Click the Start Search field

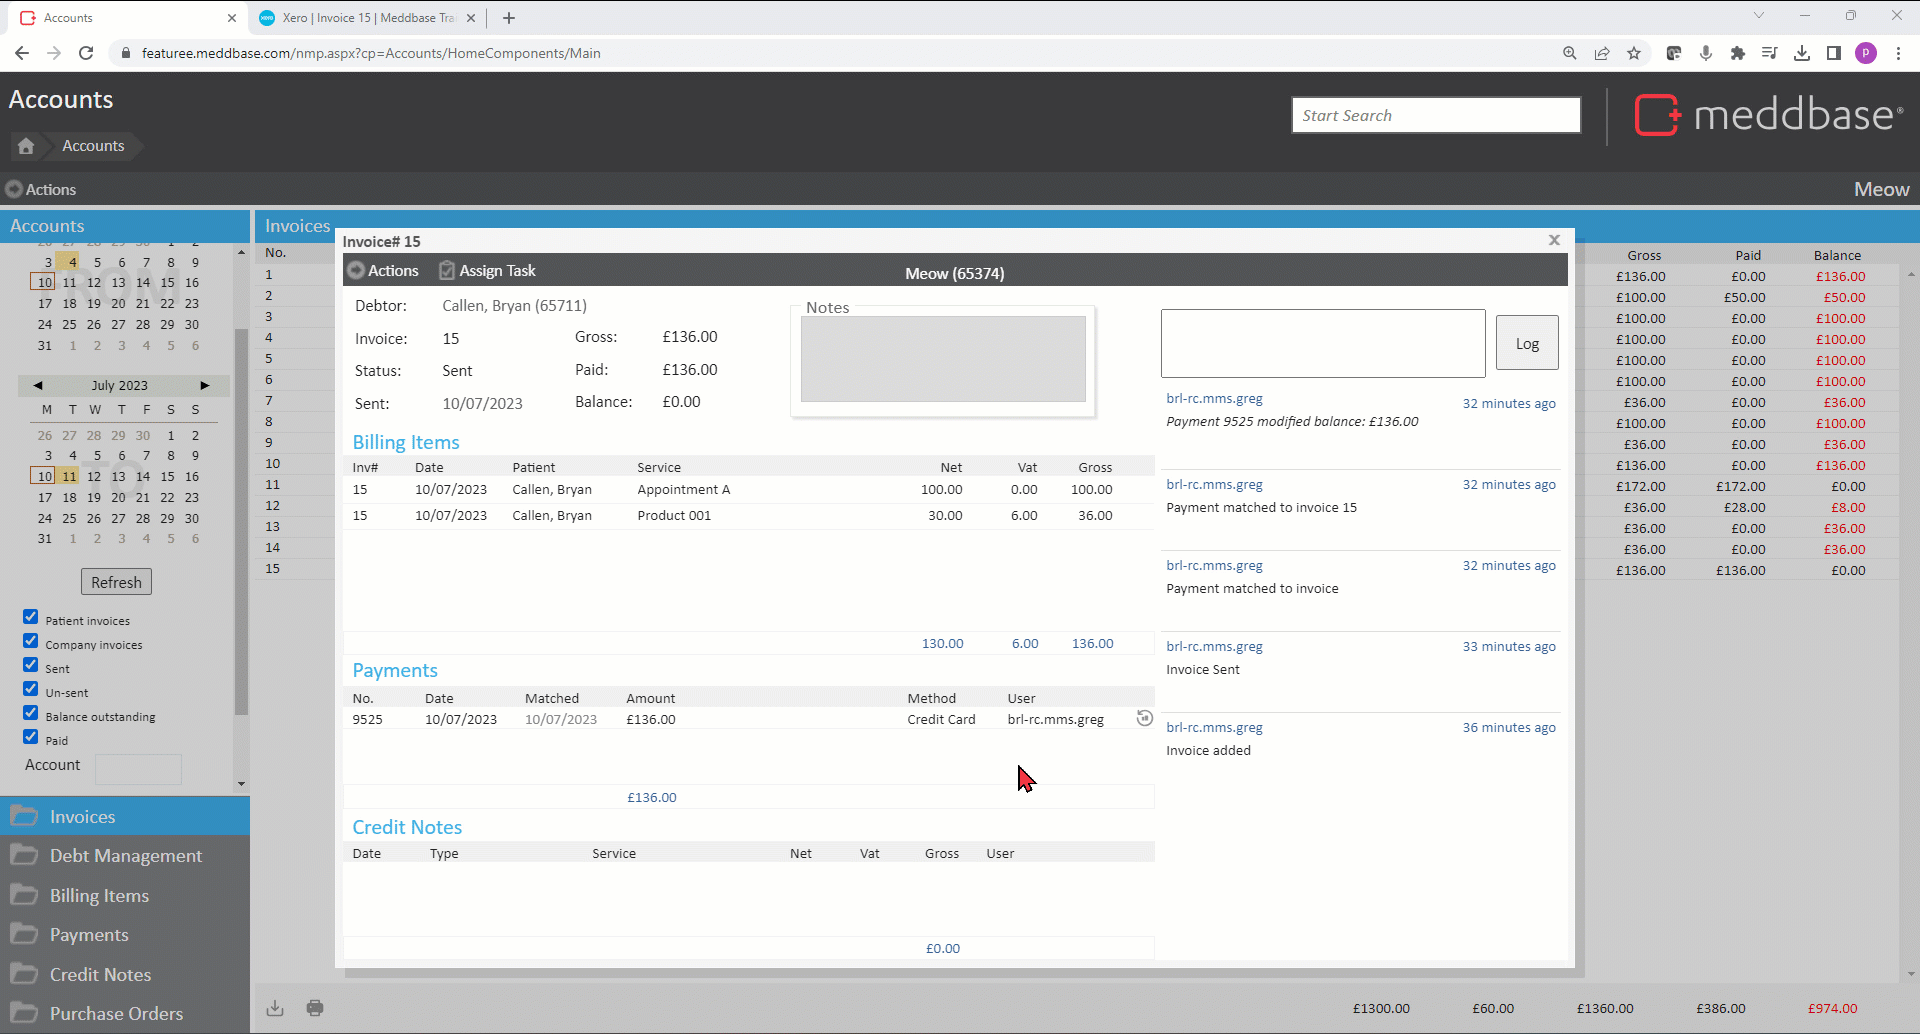pyautogui.click(x=1435, y=115)
